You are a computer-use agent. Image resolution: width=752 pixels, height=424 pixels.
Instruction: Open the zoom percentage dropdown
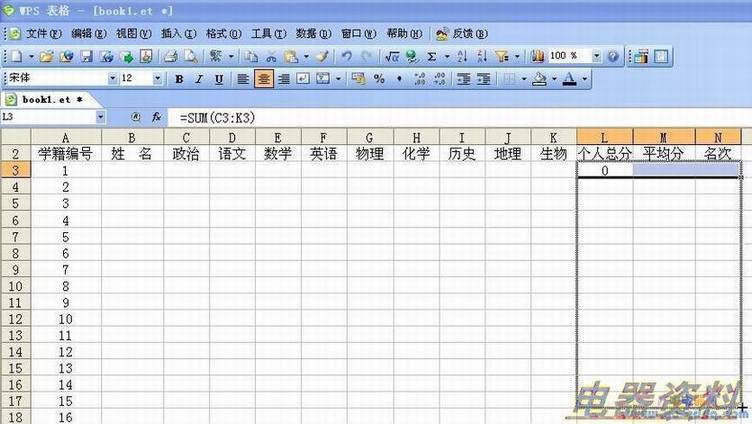[598, 57]
